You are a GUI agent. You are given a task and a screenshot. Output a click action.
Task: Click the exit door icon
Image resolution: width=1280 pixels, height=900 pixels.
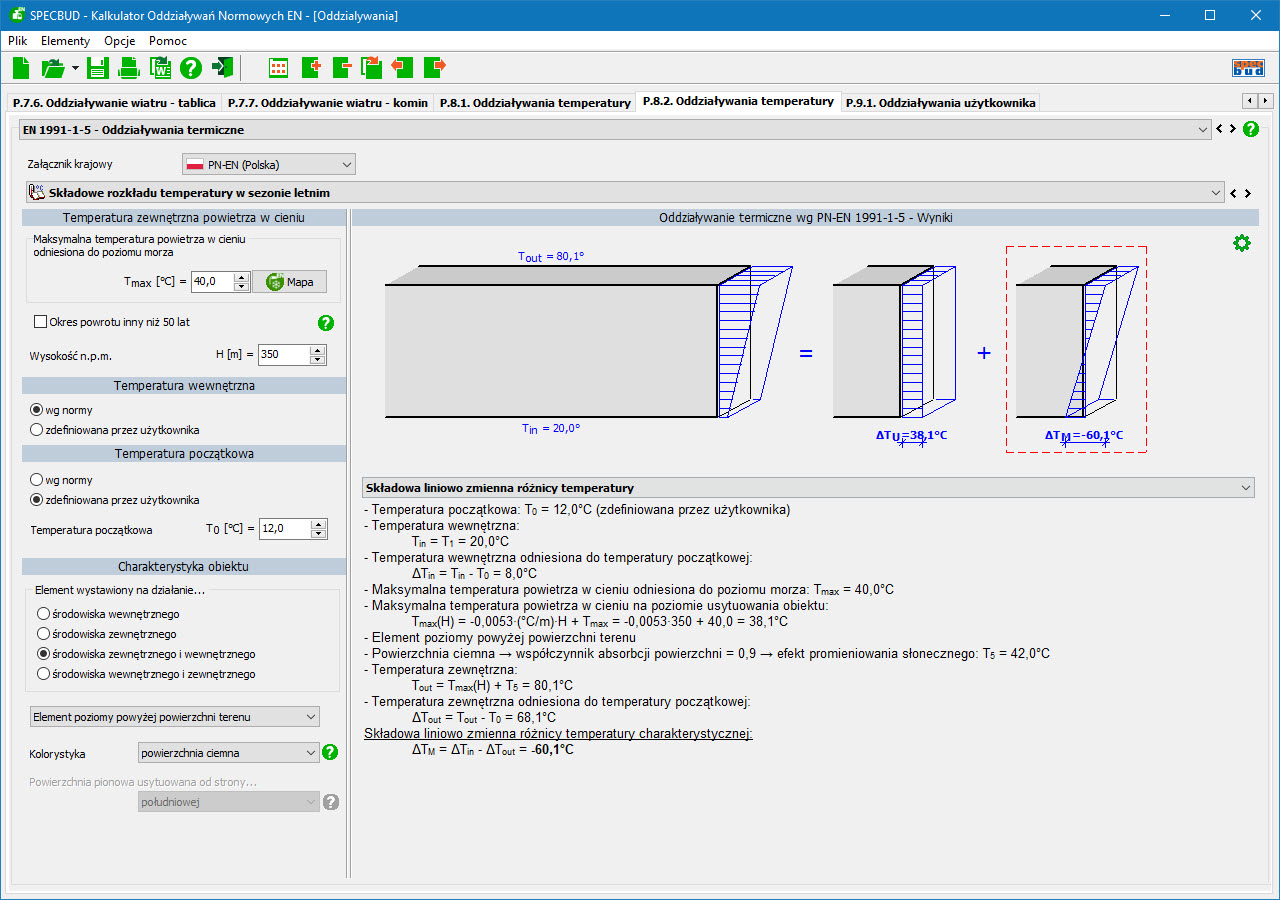(x=222, y=68)
